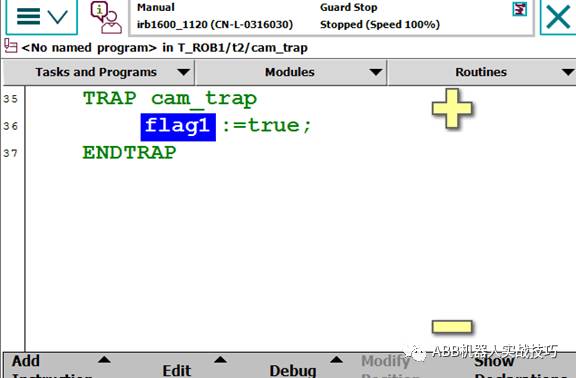Click line number 37

coord(11,153)
